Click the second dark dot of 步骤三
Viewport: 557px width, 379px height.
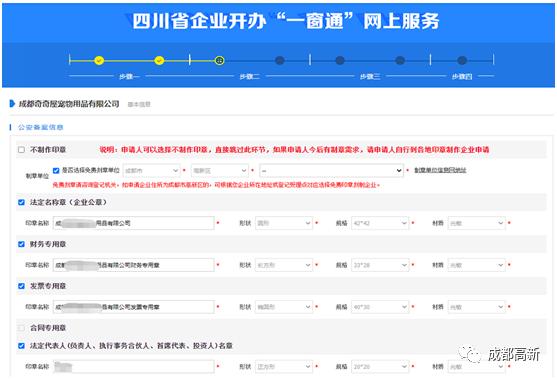(x=400, y=60)
